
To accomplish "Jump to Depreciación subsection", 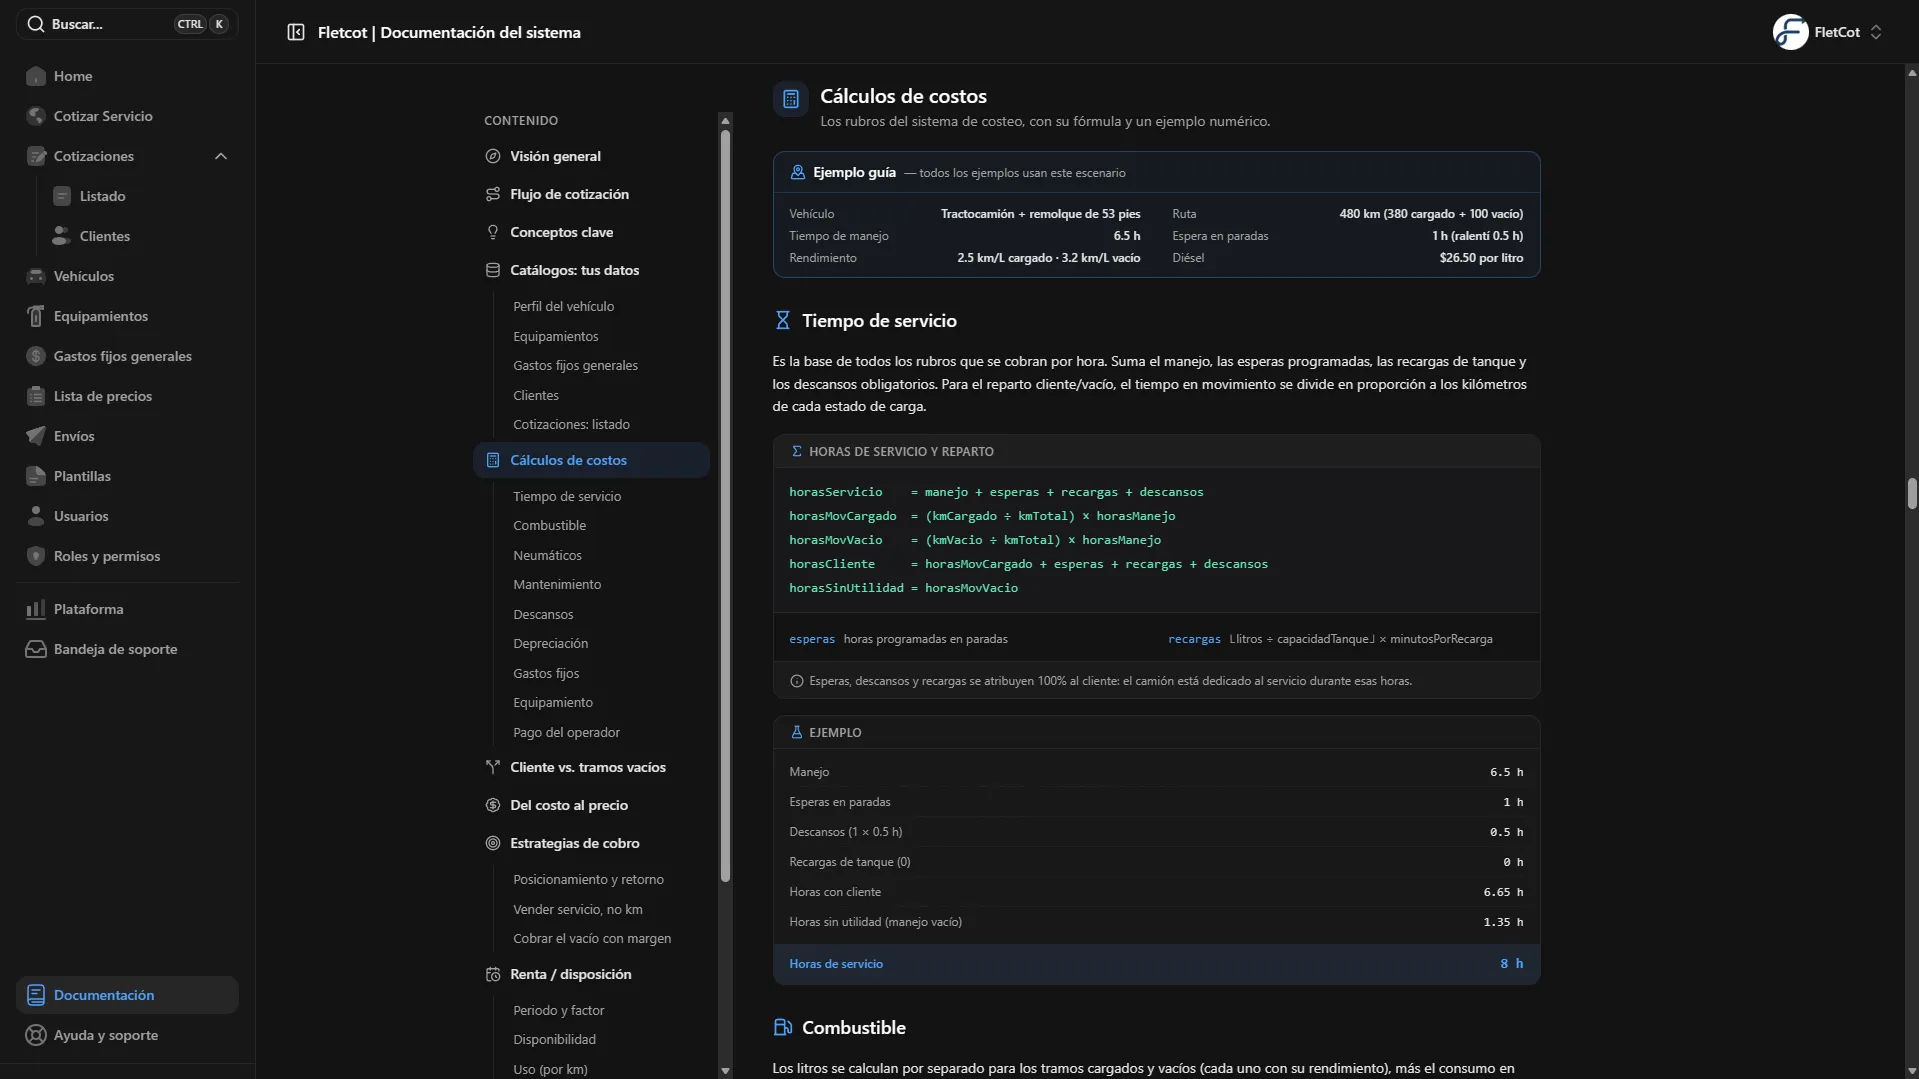I will coord(550,643).
